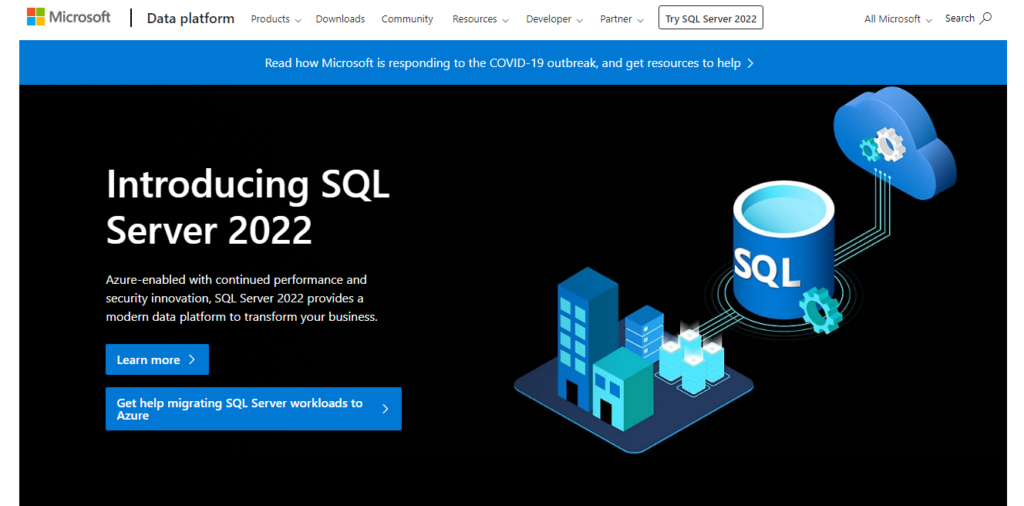
Task: Go to the Community page
Action: [407, 19]
